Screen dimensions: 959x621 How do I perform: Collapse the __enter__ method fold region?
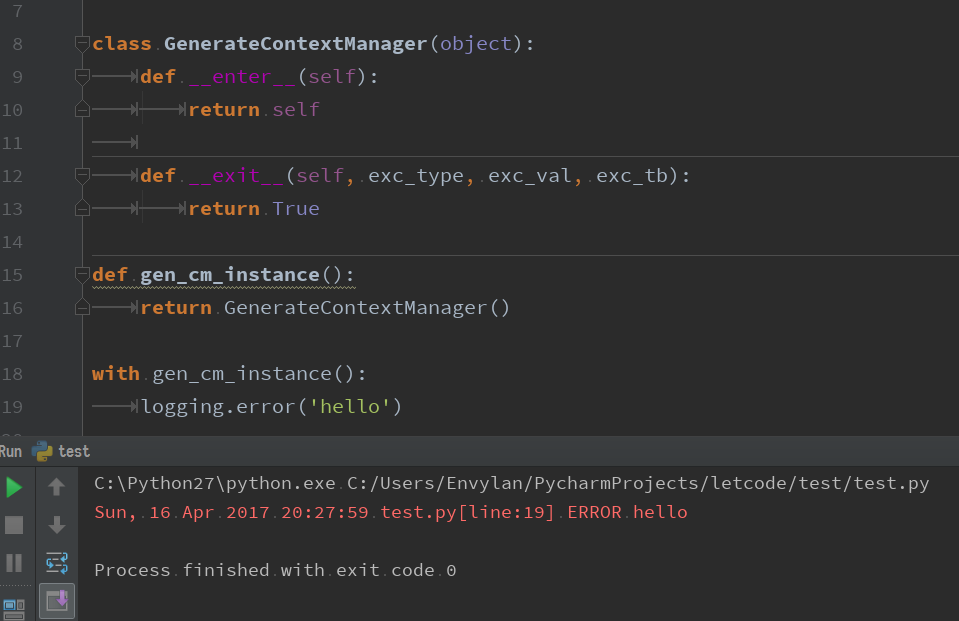click(x=80, y=73)
